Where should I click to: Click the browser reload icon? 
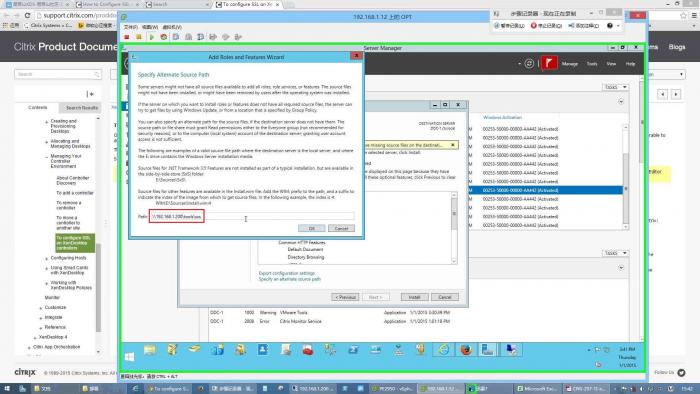coord(27,16)
